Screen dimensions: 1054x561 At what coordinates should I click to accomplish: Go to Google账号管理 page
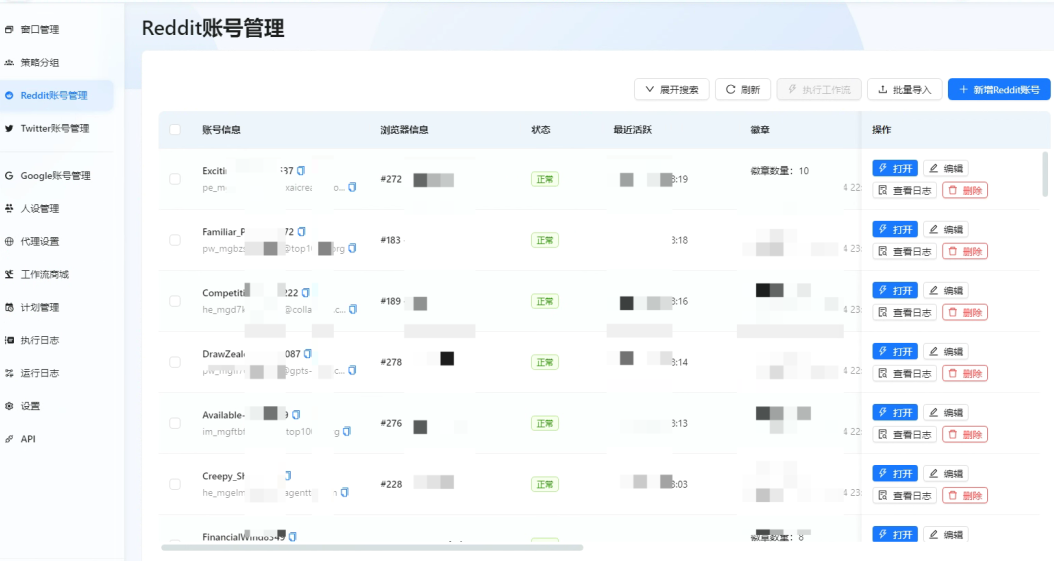55,175
